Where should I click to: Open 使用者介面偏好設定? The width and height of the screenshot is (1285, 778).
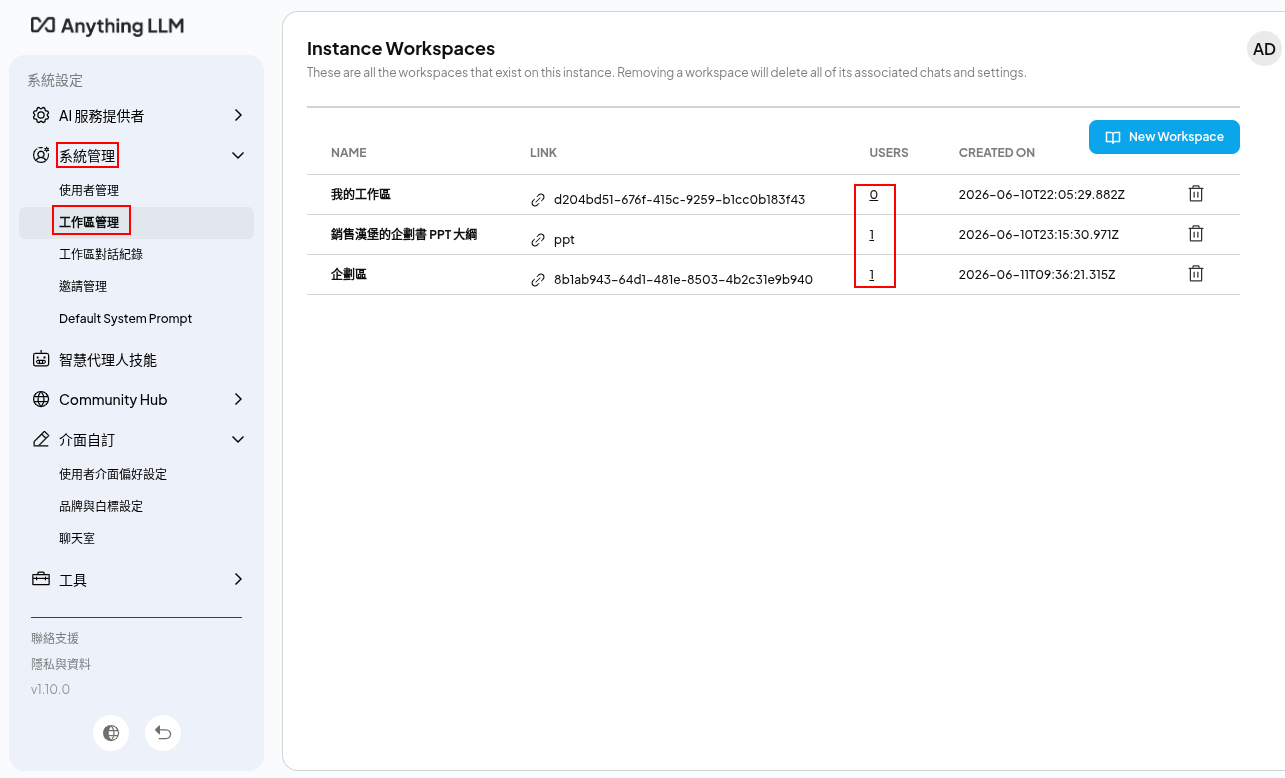pyautogui.click(x=113, y=474)
